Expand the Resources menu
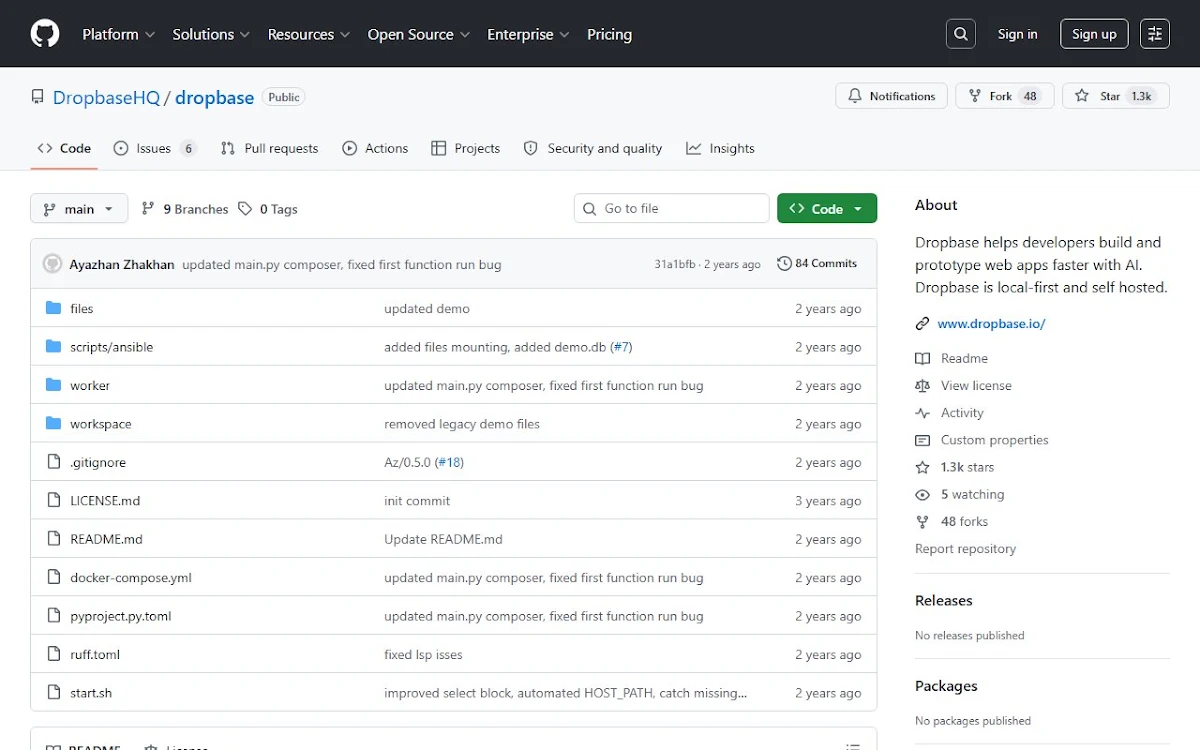1200x750 pixels. 309,34
